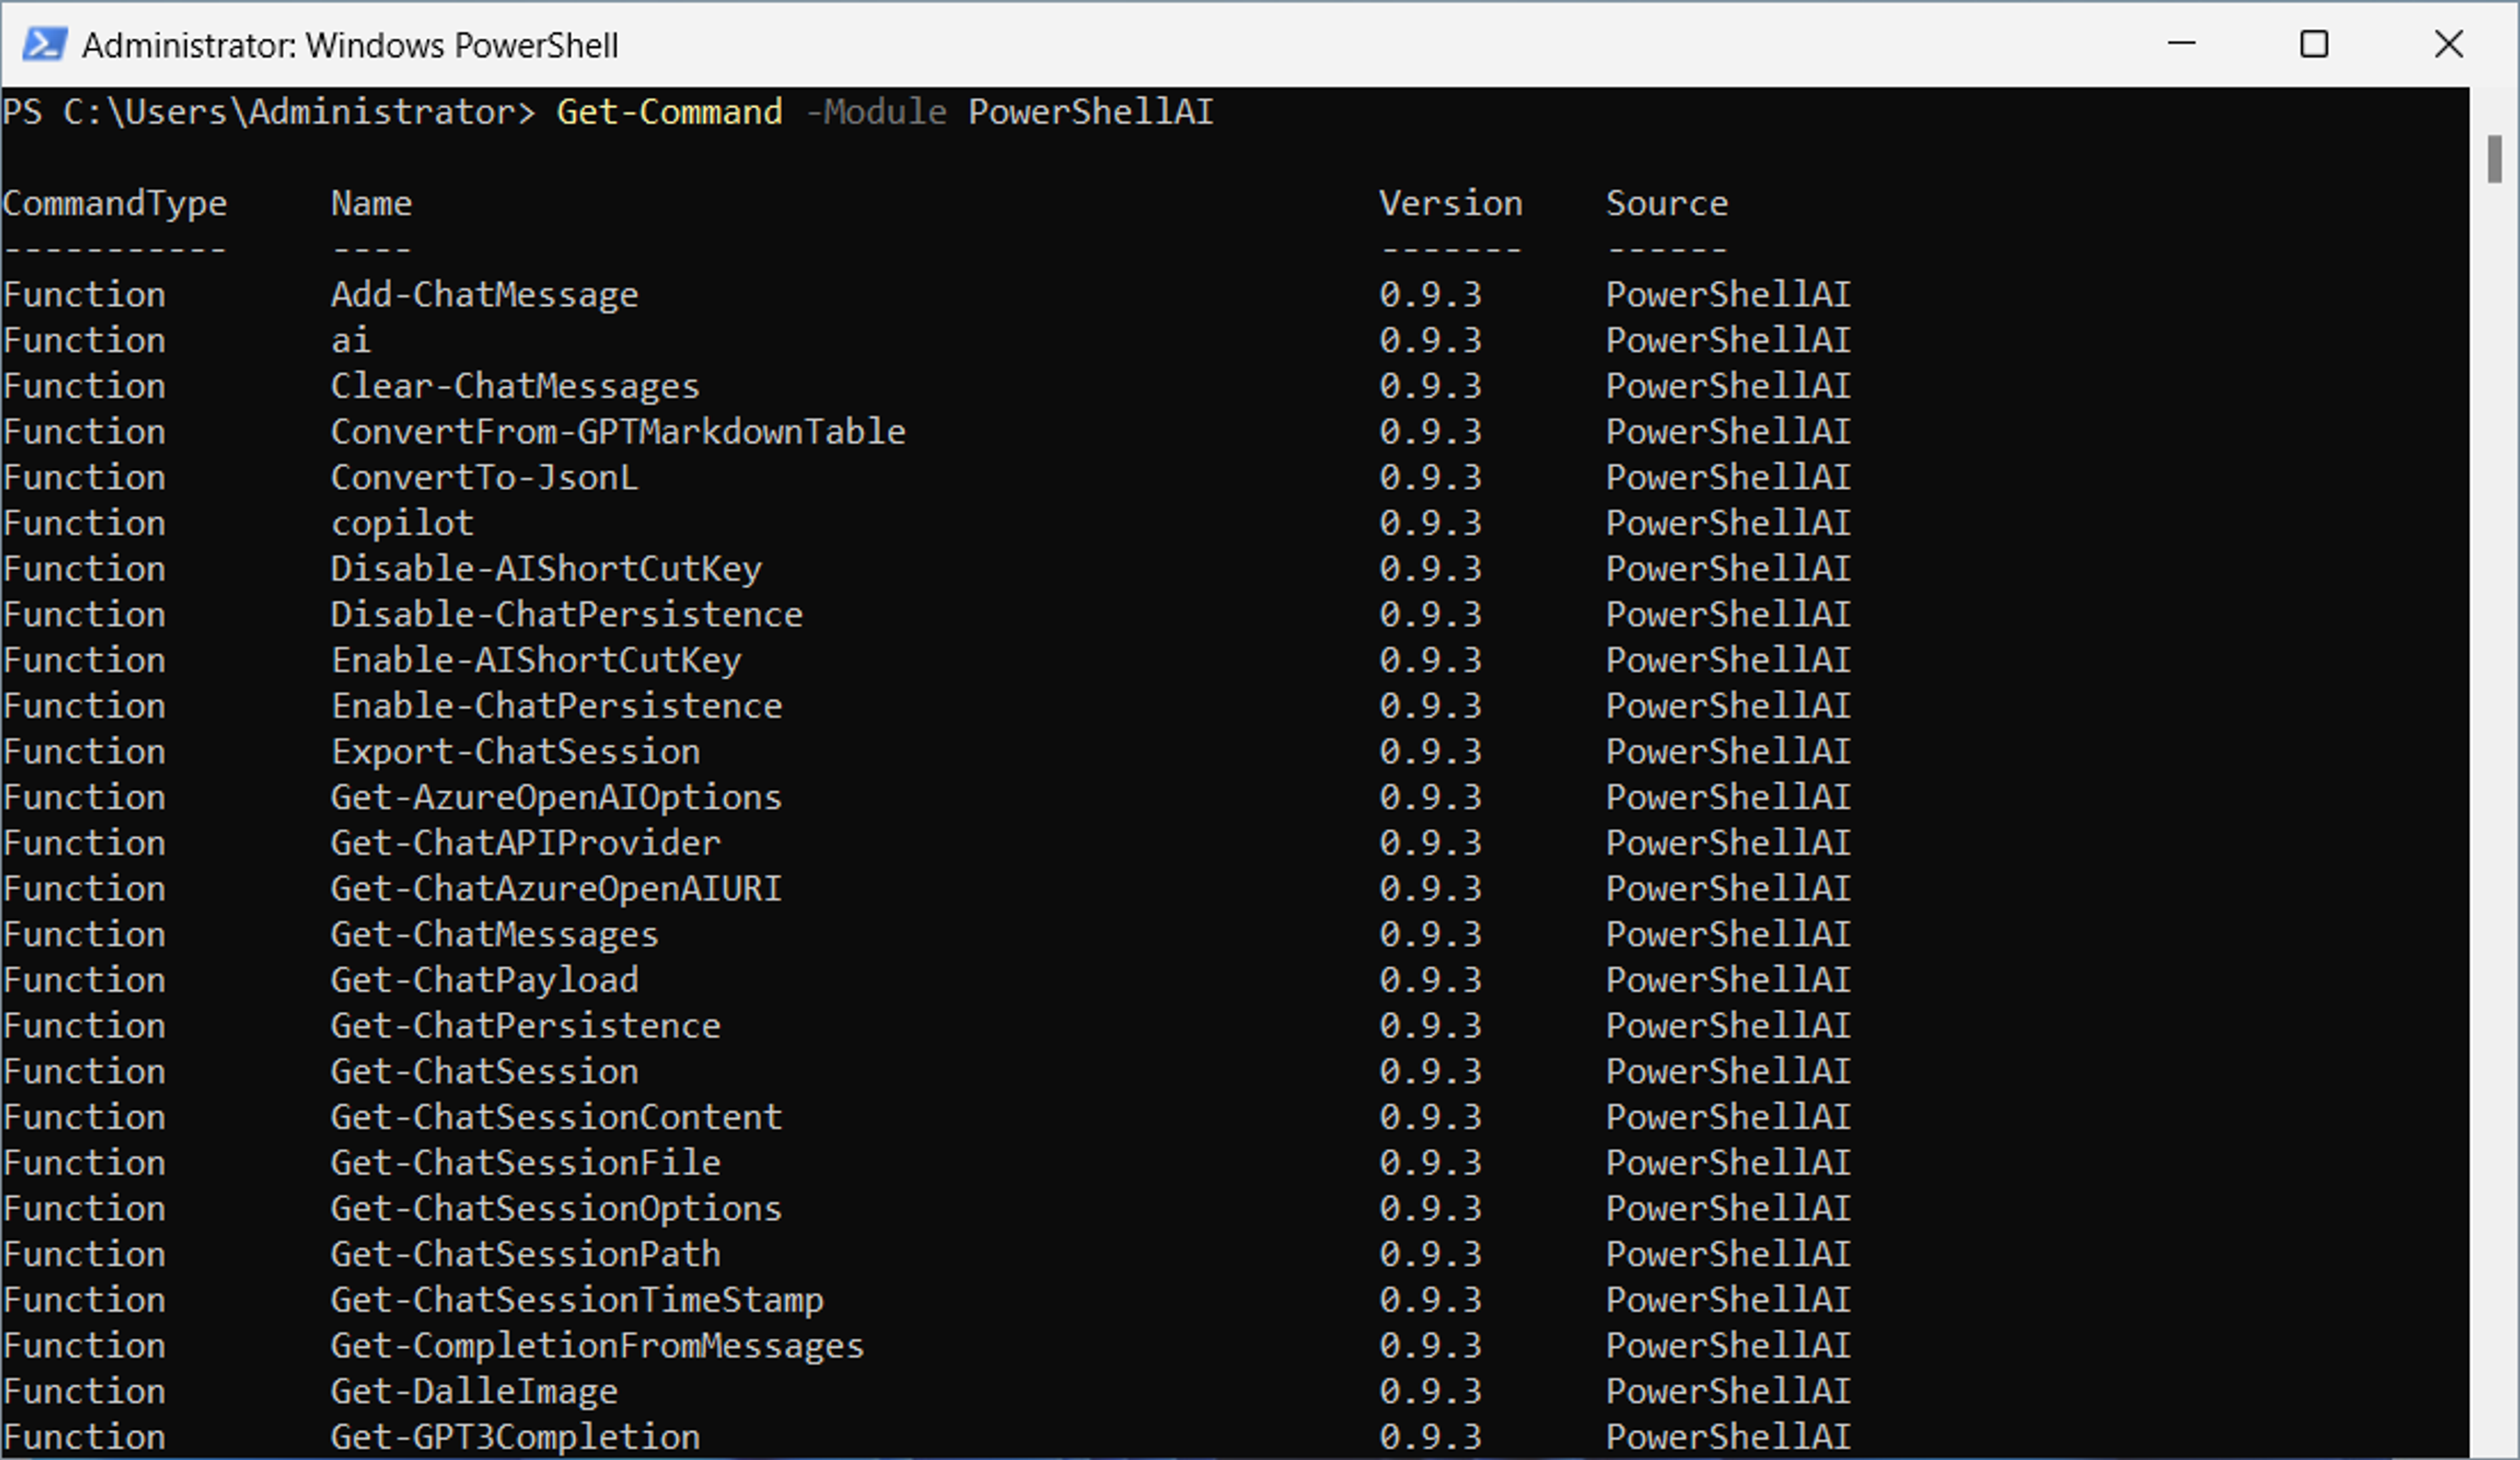Select the Get-ChatSessionContent entry
The image size is (2520, 1460).
click(556, 1118)
